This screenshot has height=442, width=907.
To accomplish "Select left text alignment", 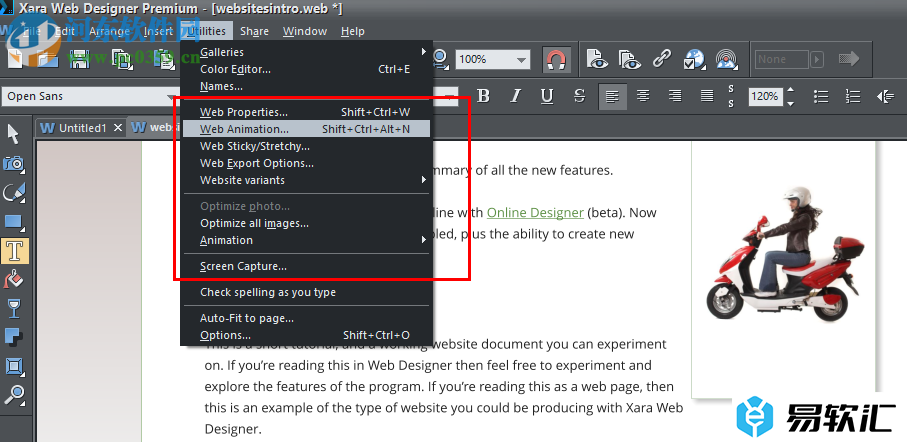I will tap(612, 96).
